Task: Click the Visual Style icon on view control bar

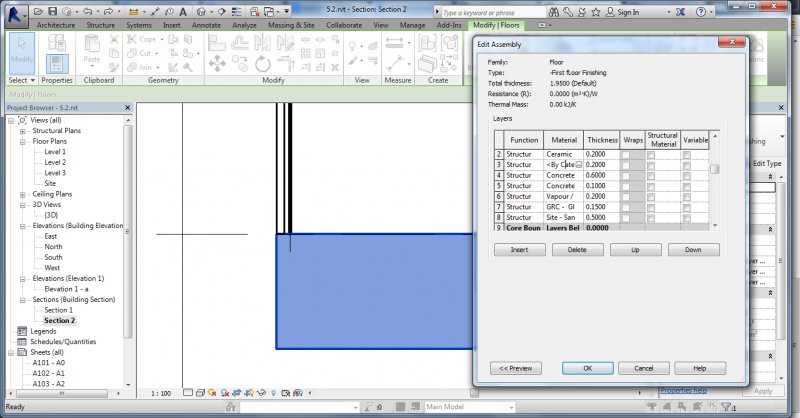Action: pos(200,393)
